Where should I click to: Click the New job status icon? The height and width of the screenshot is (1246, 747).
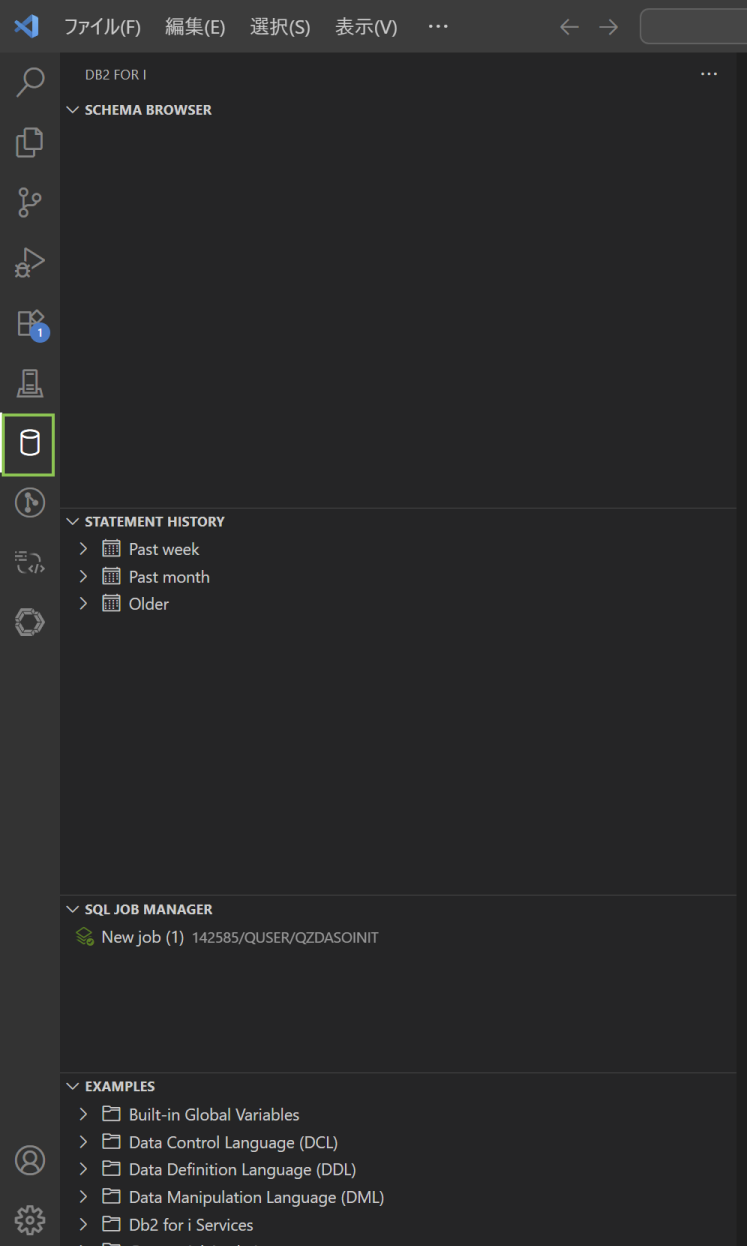85,938
